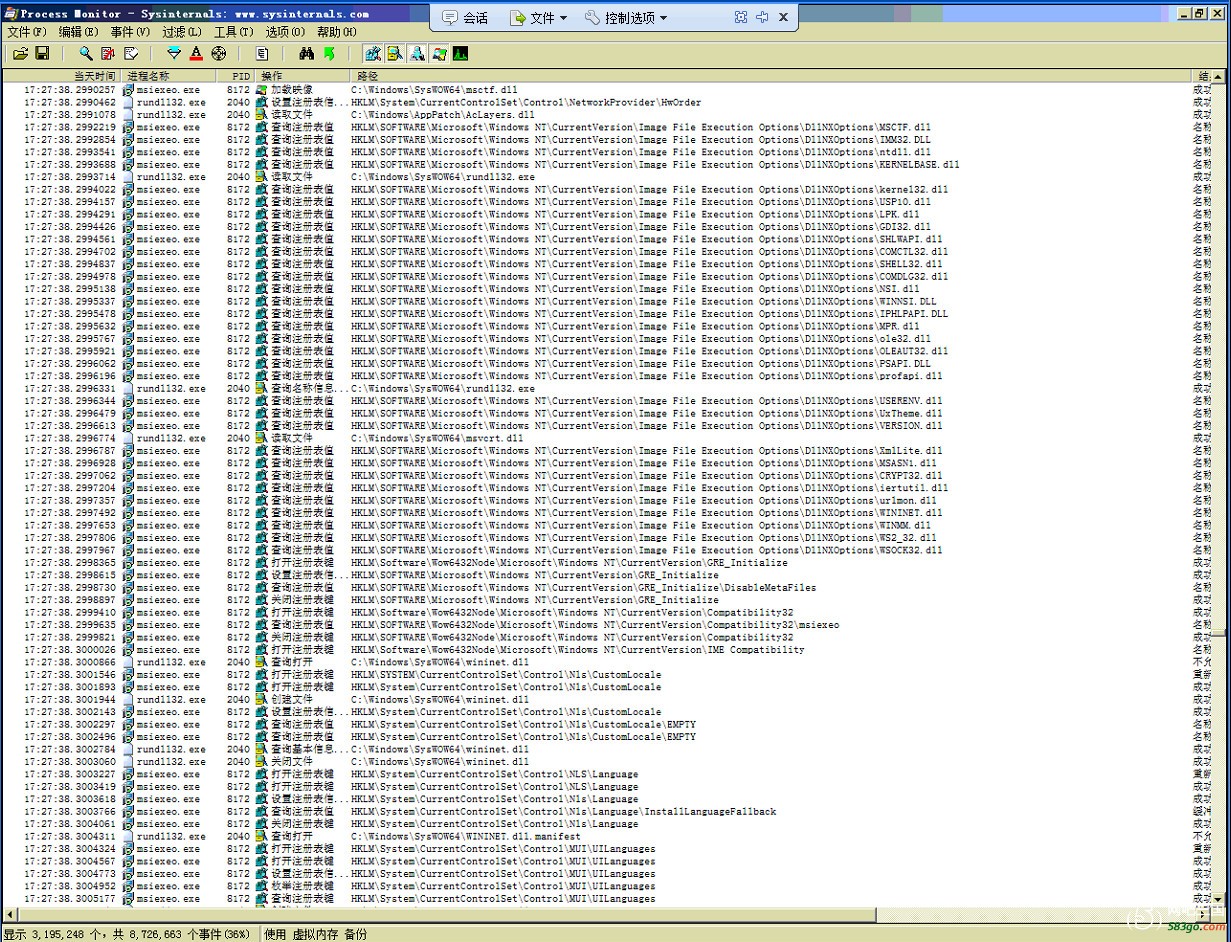
Task: Sort by the 当天时间 column header
Action: coord(62,76)
